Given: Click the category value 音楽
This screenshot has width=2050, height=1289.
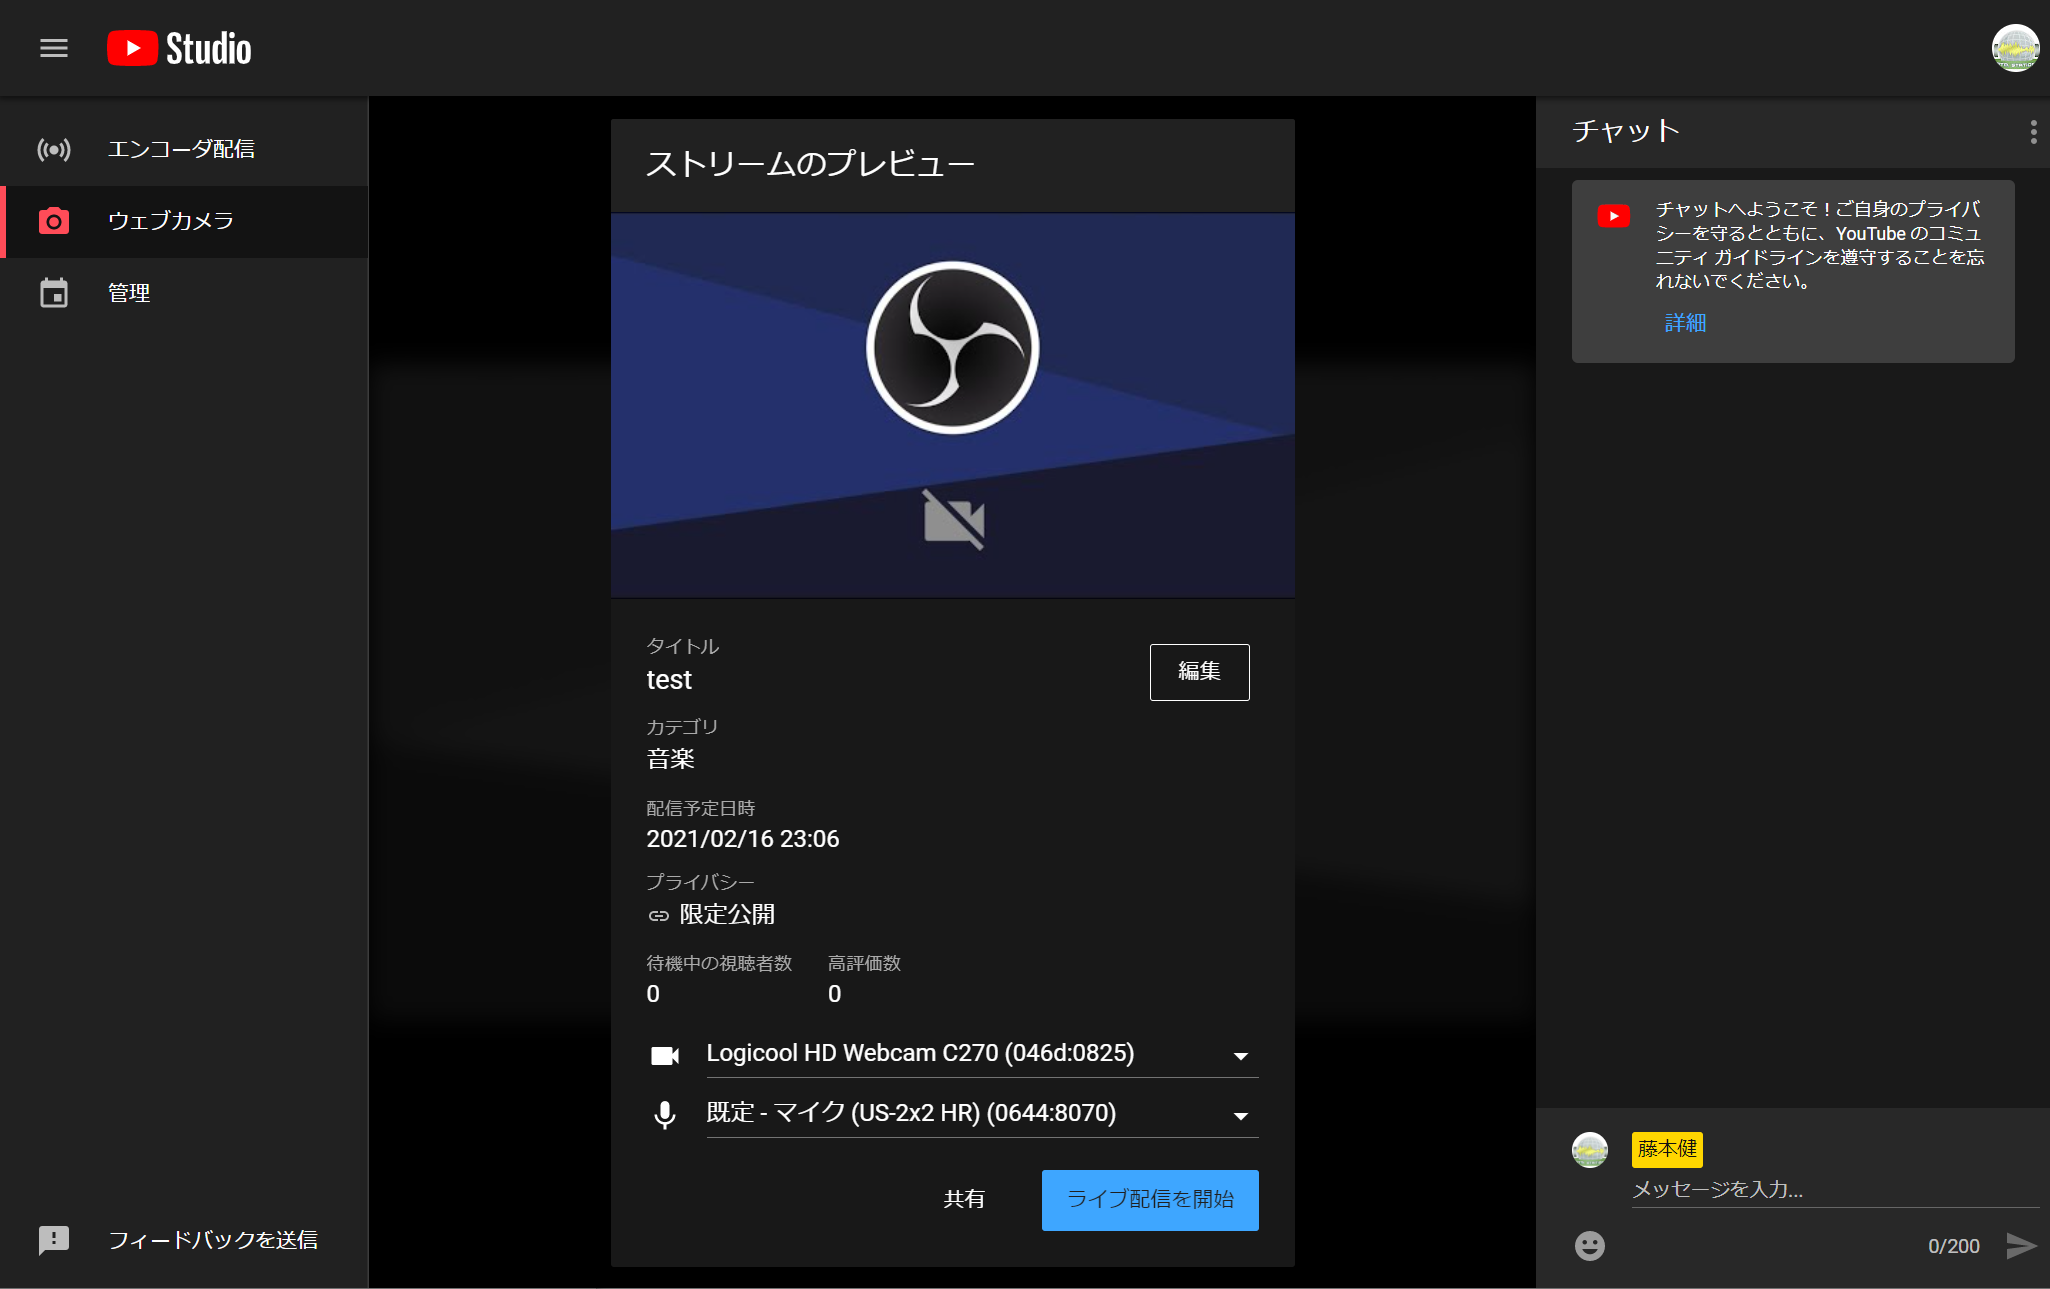Looking at the screenshot, I should pos(670,759).
